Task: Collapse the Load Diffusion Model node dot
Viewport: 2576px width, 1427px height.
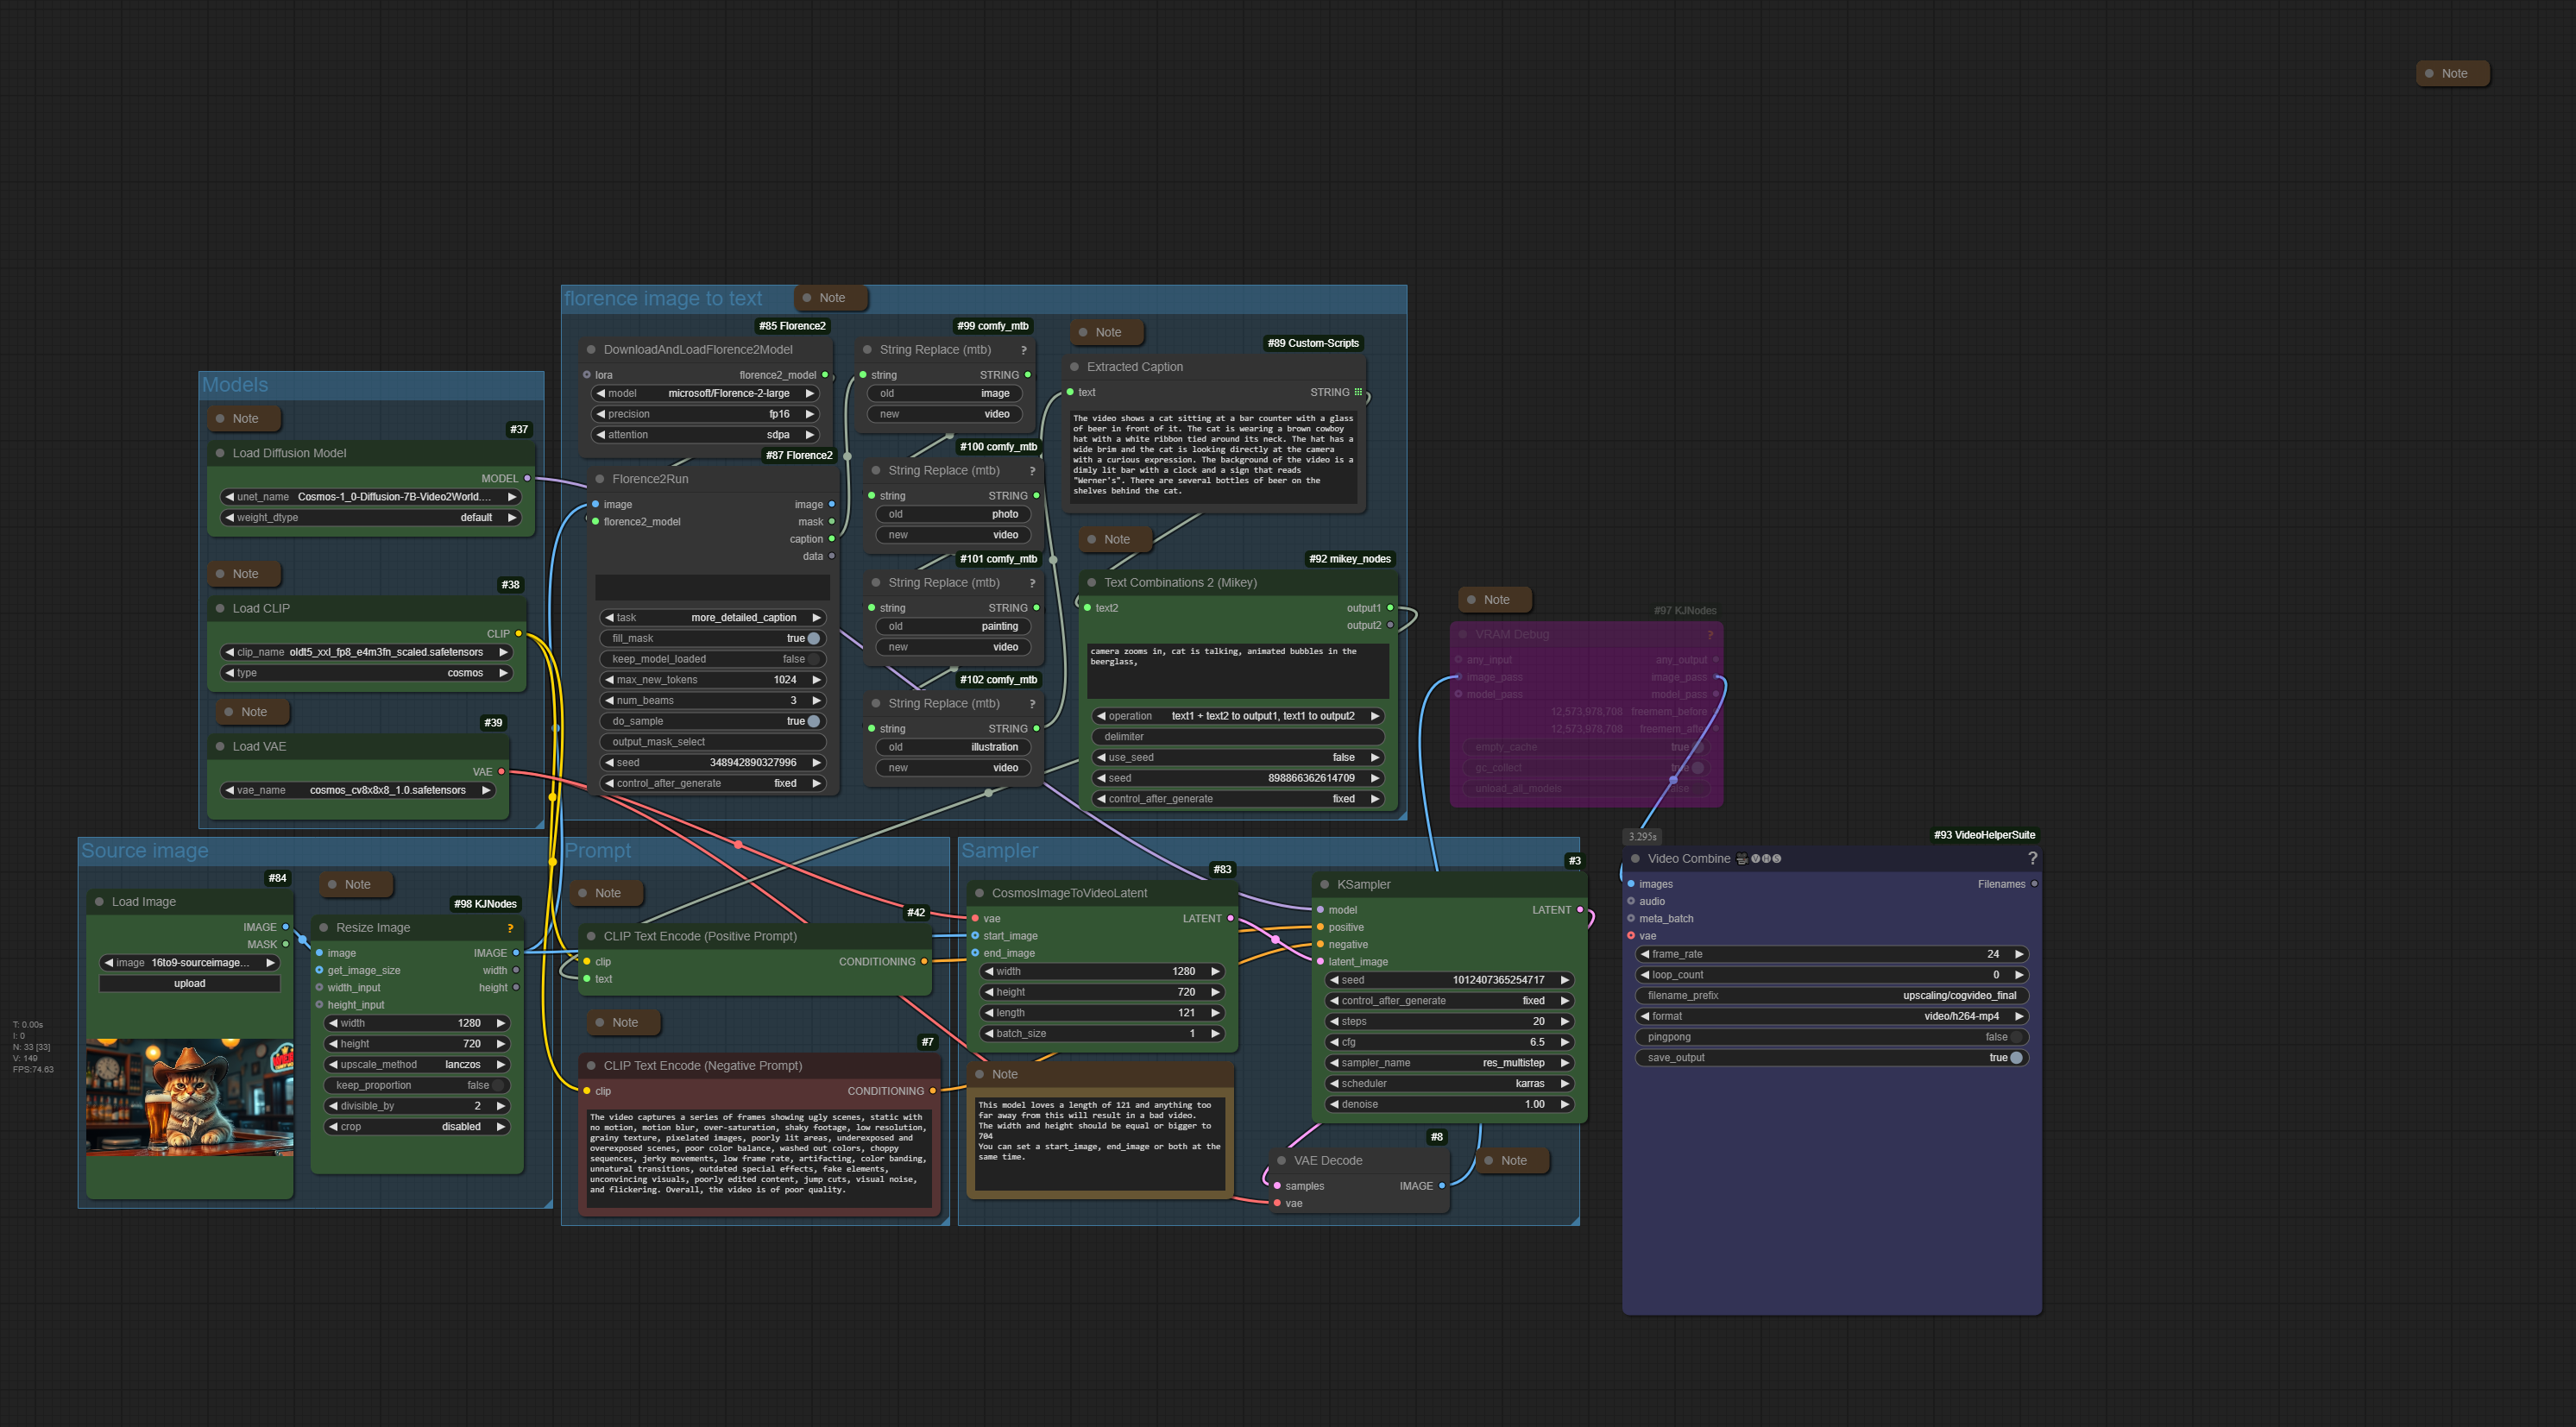Action: (220, 453)
